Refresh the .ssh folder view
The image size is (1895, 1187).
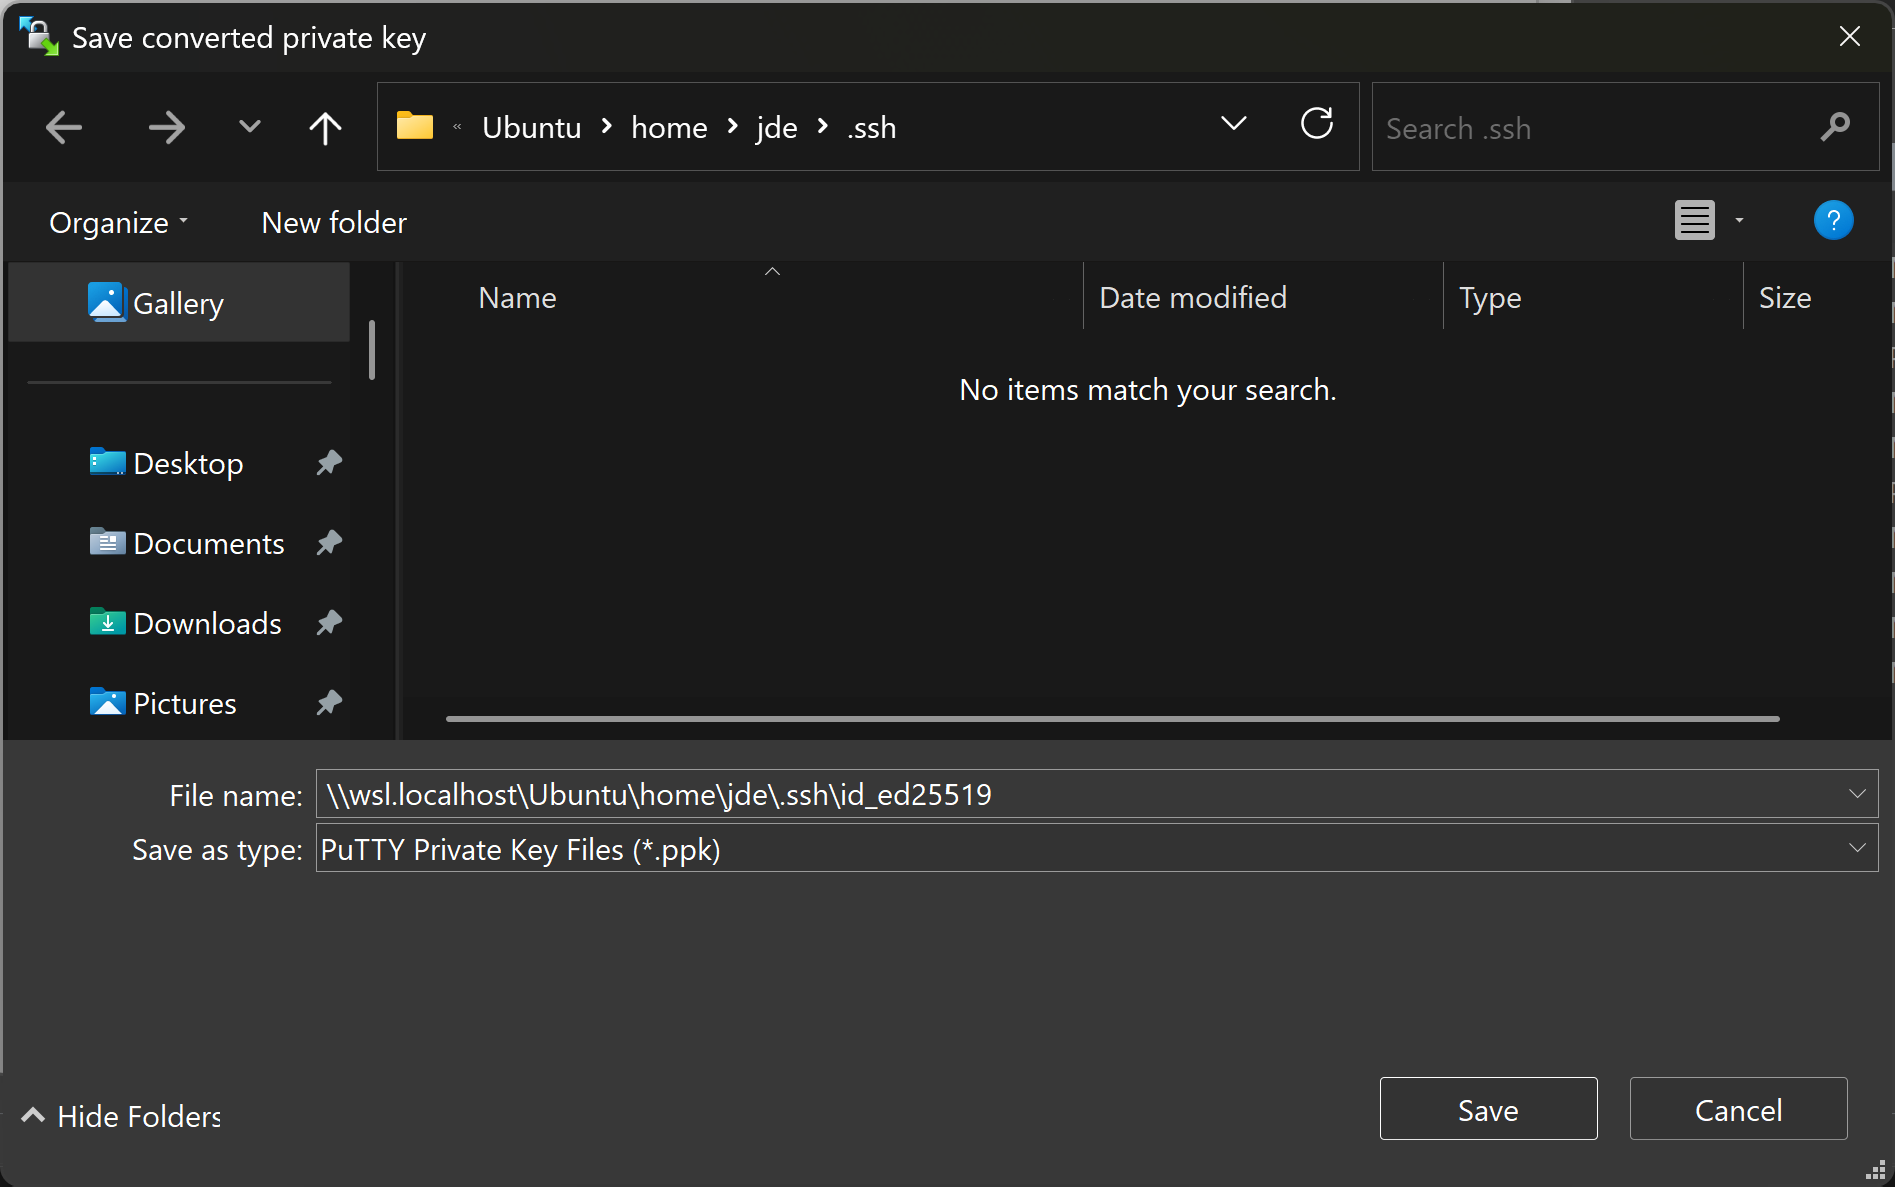1317,124
